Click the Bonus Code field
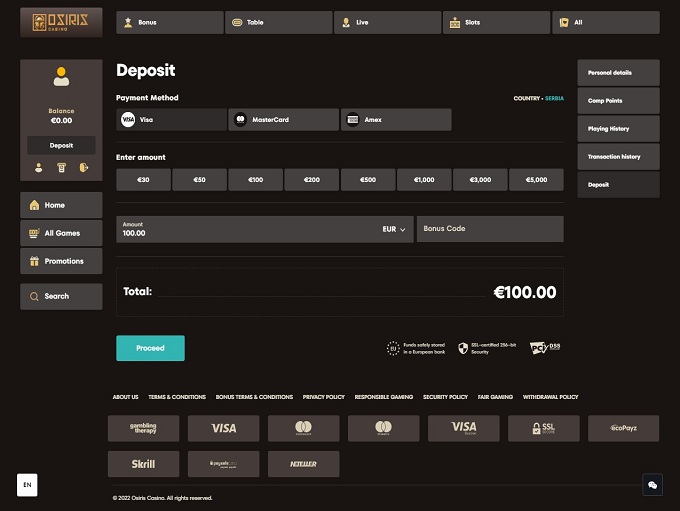 click(x=490, y=229)
